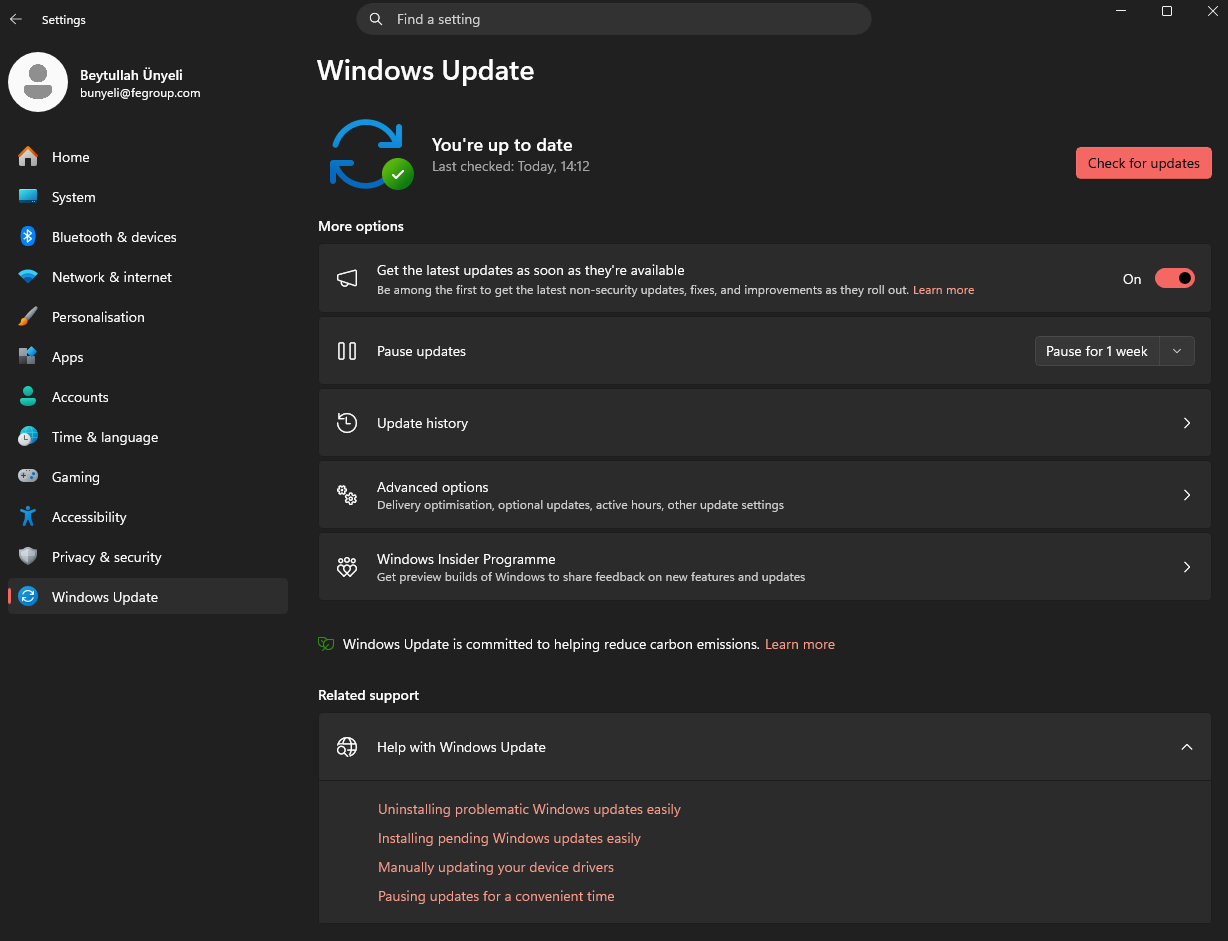Click the Network Wi-Fi icon
The image size is (1228, 941).
(28, 277)
